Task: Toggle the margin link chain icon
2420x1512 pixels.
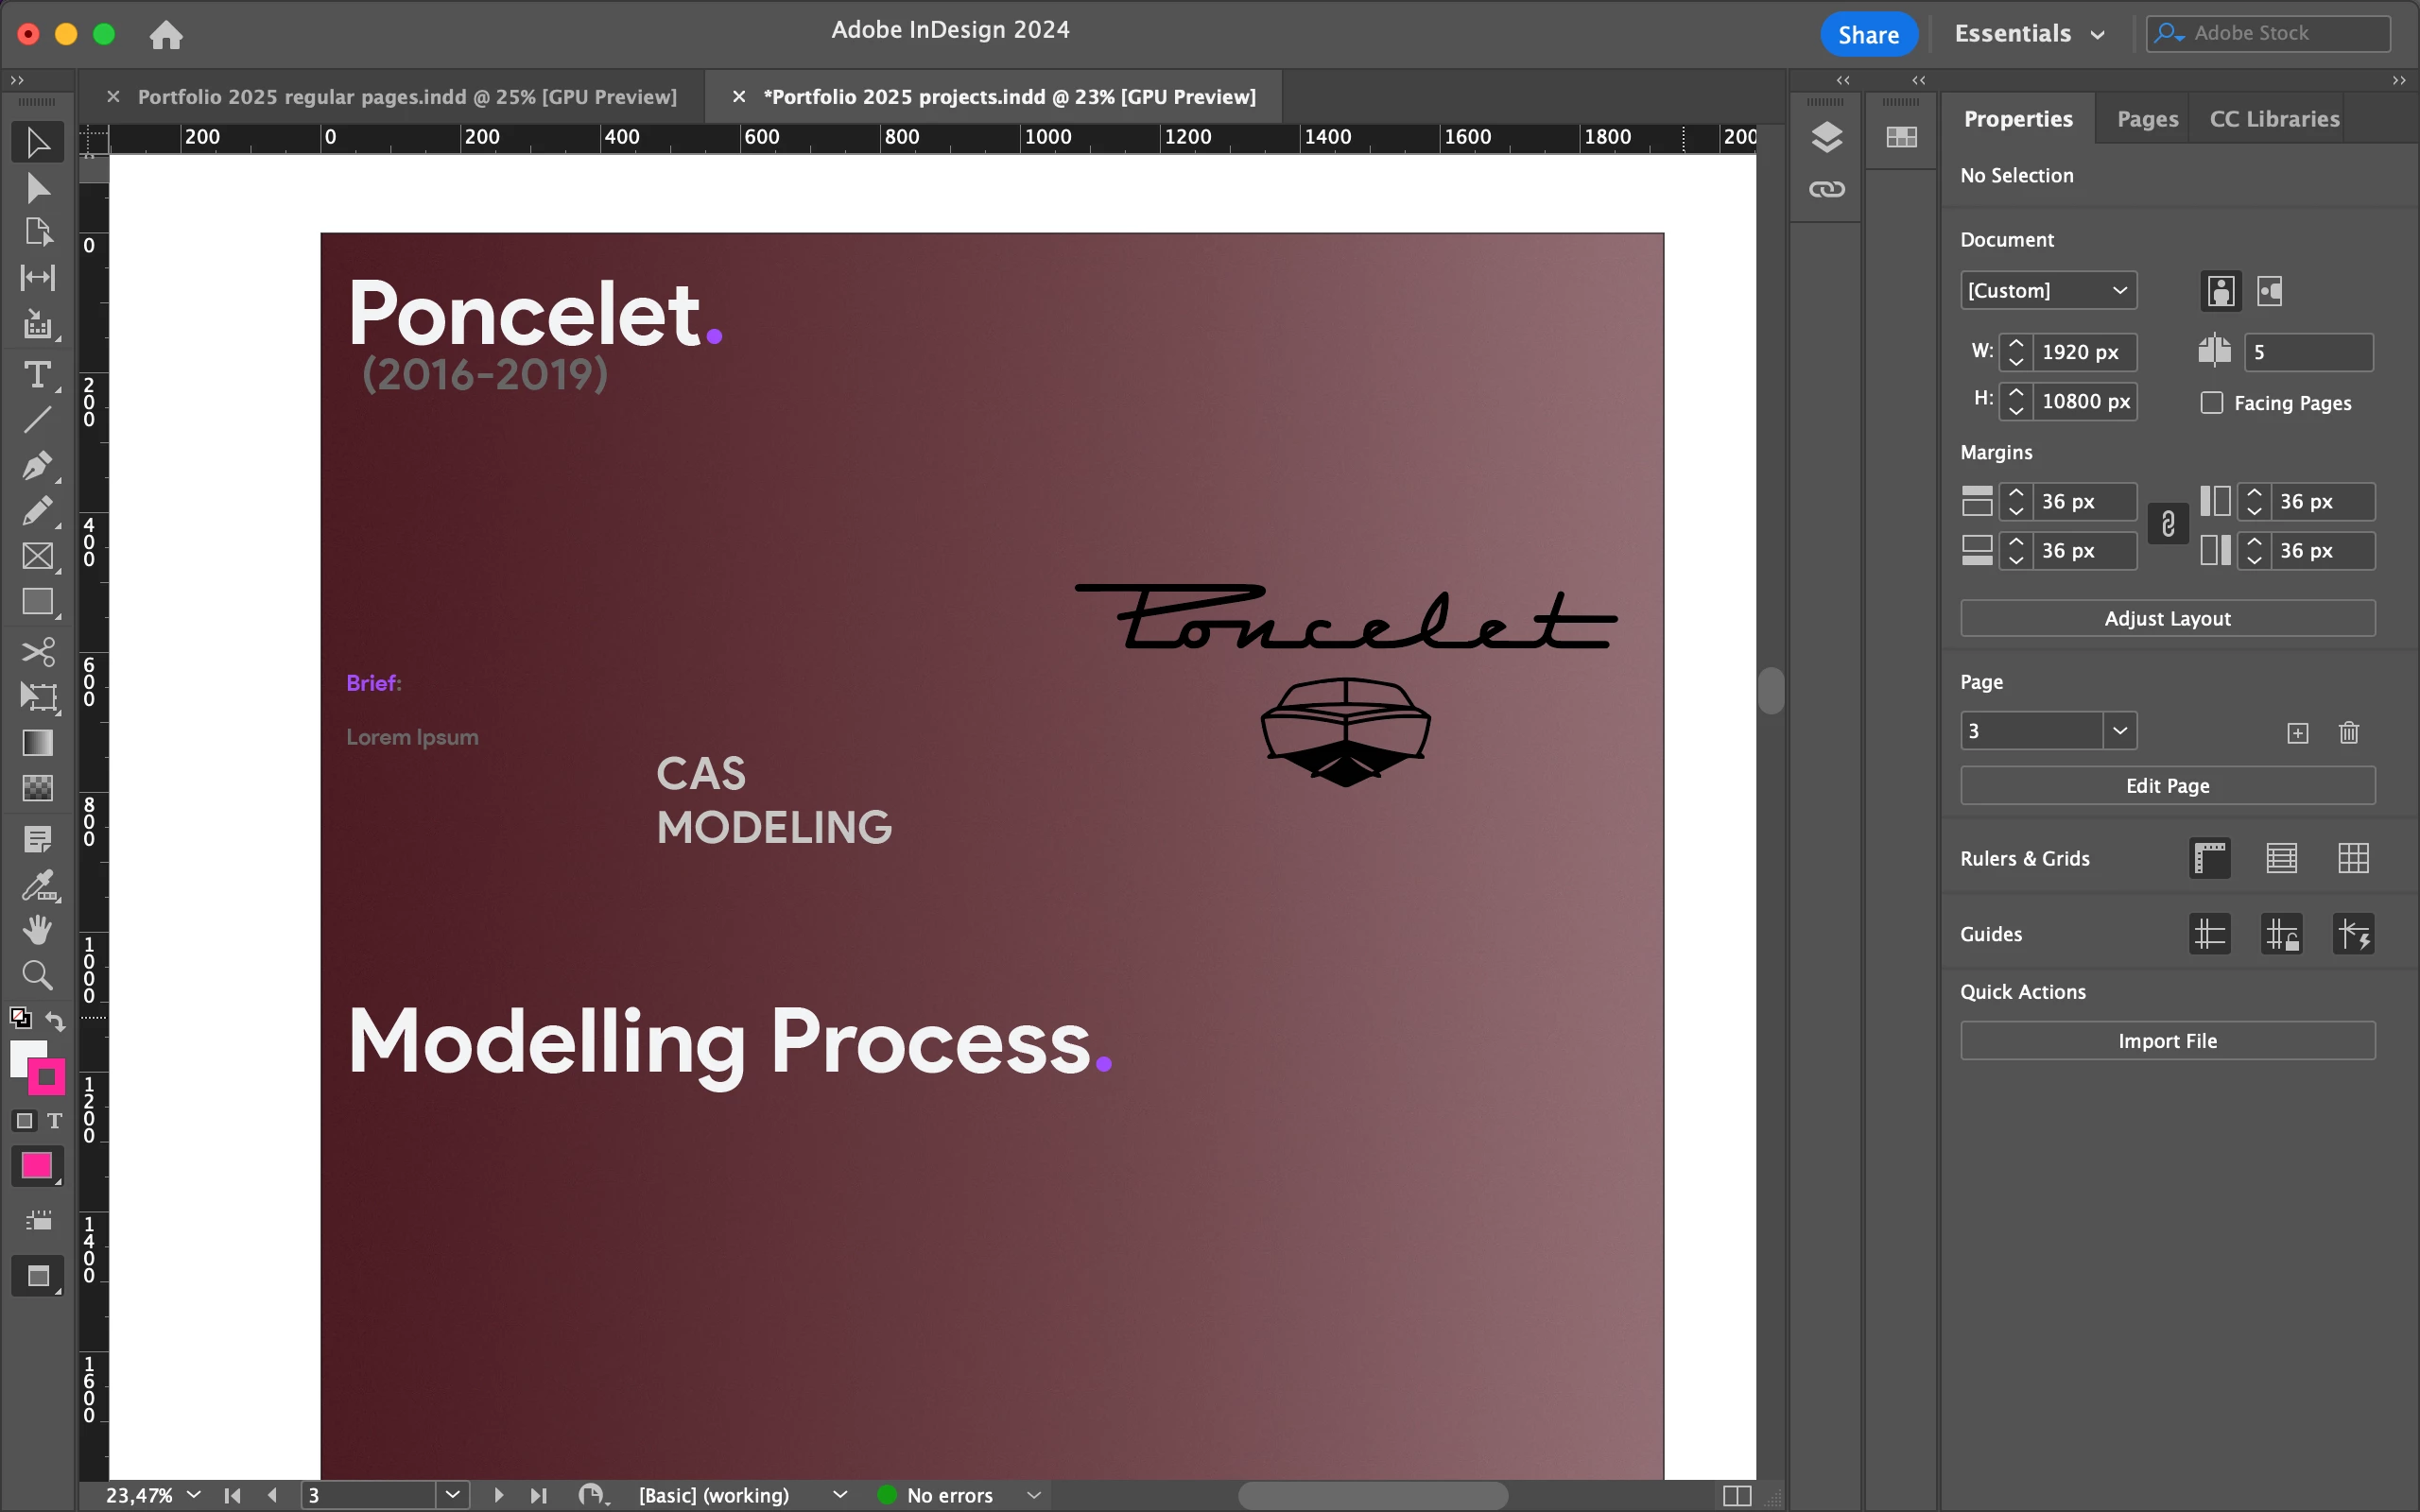Action: pyautogui.click(x=2167, y=524)
